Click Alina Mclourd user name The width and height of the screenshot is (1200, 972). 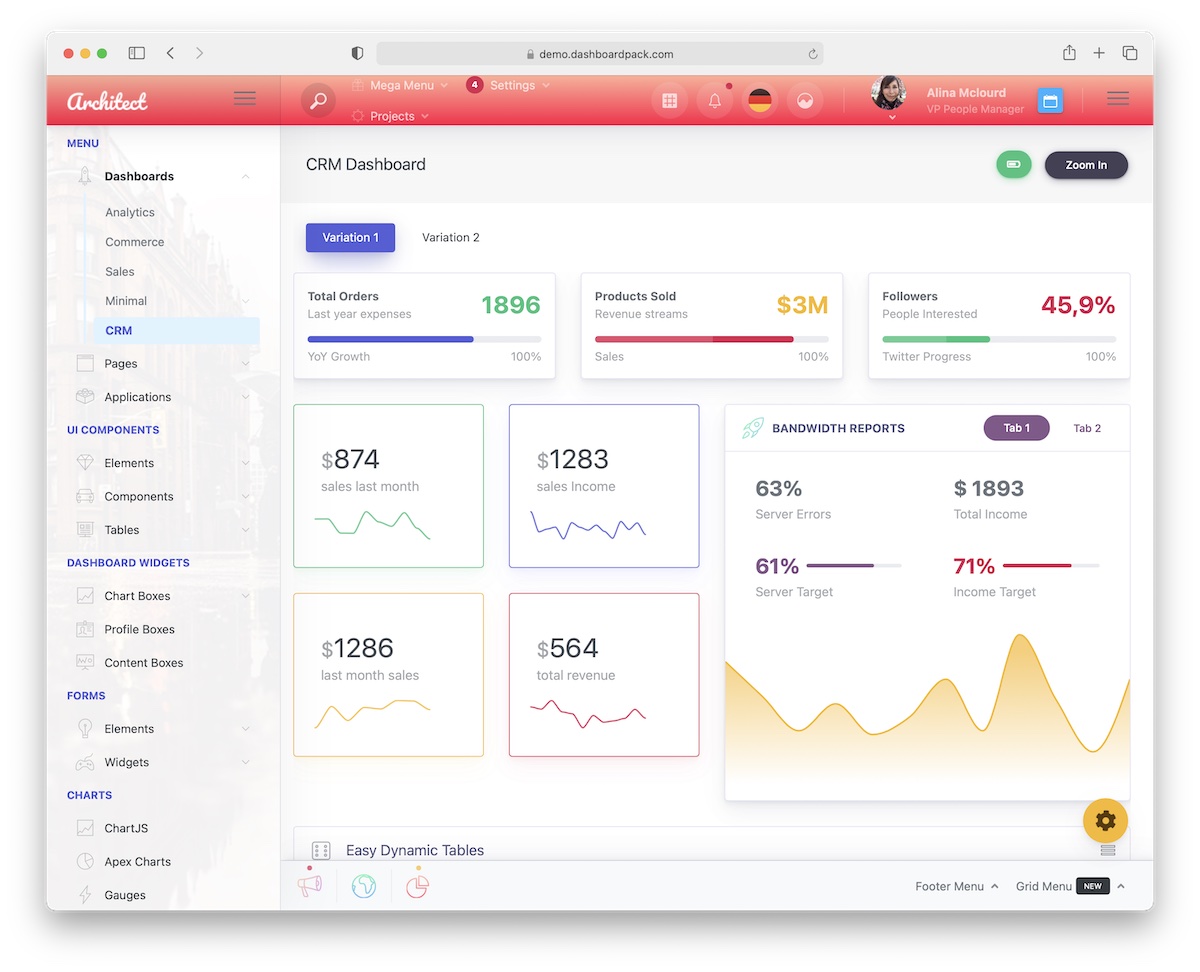[x=966, y=92]
